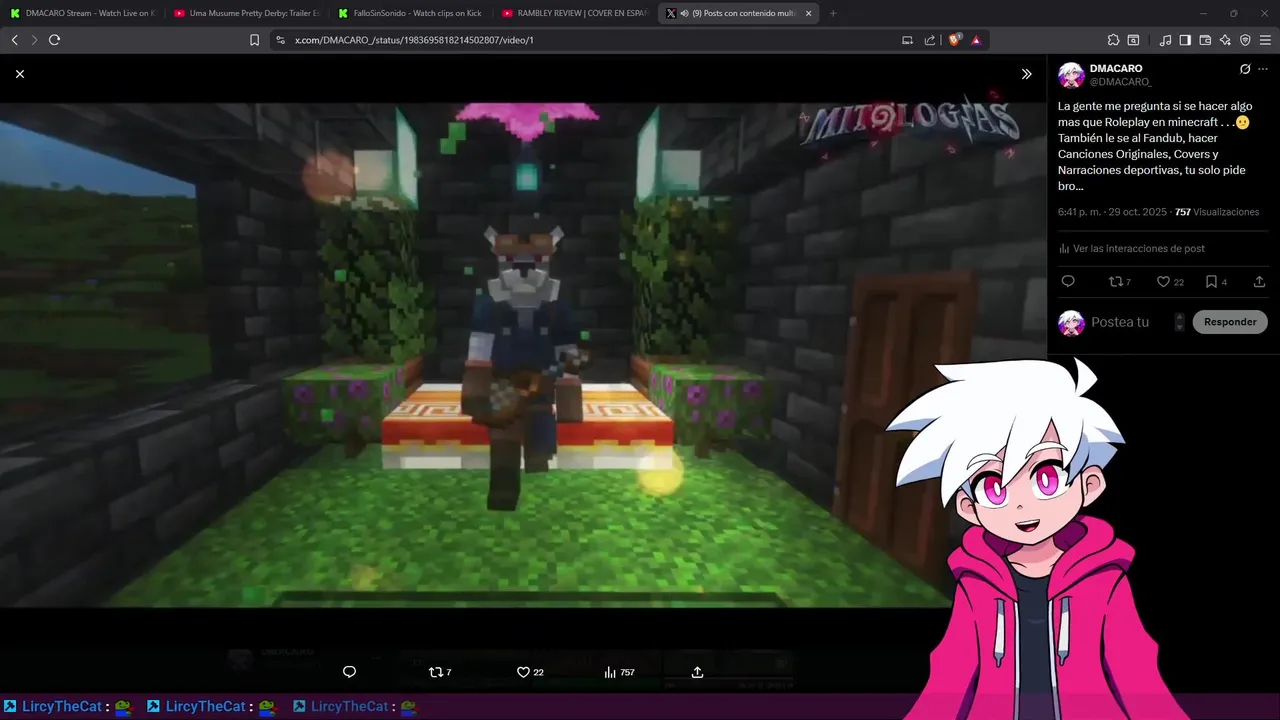Open the DMACARO display name link
Image resolution: width=1280 pixels, height=720 pixels.
pyautogui.click(x=1116, y=69)
